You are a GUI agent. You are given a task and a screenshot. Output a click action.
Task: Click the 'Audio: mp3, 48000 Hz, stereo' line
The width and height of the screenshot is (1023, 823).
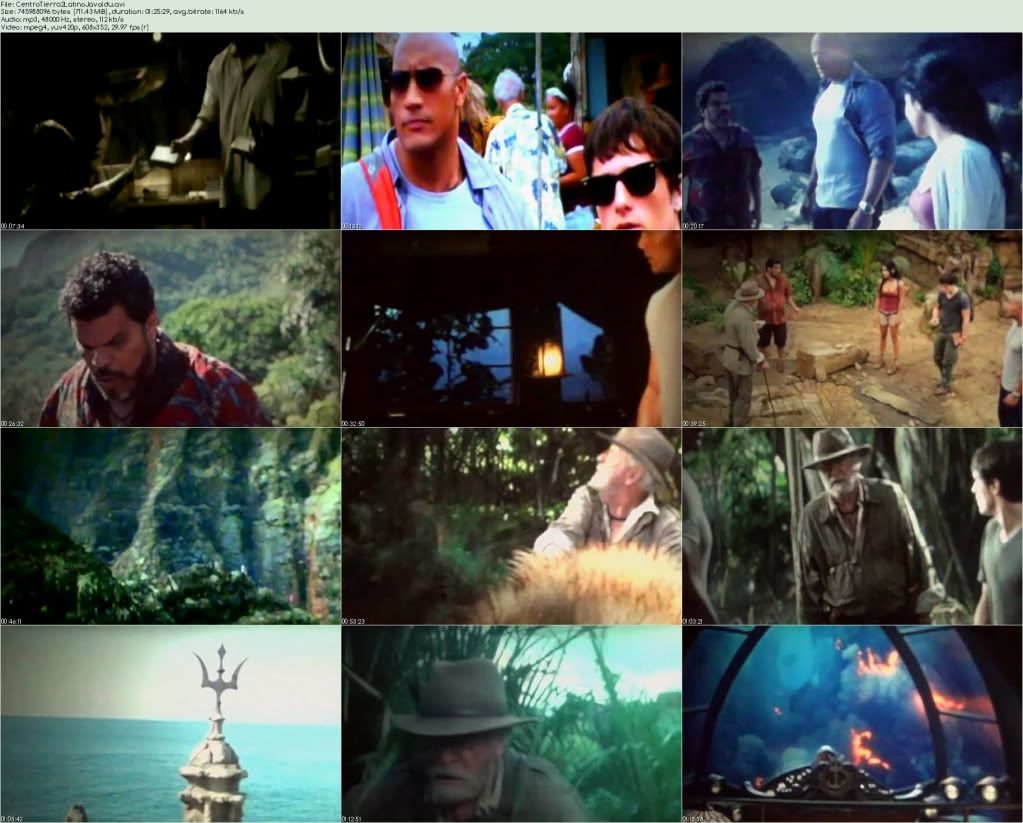coord(62,20)
